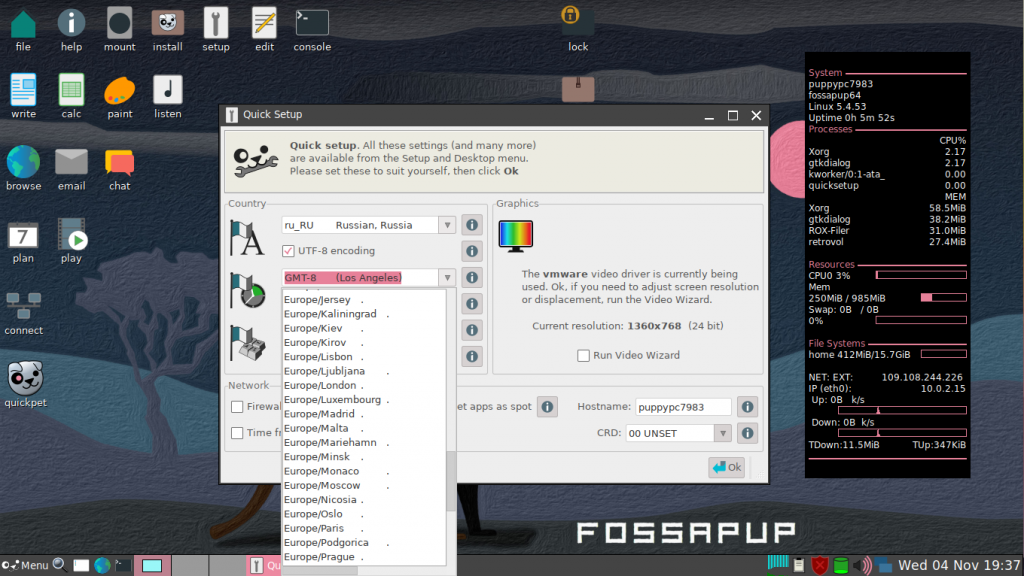The image size is (1024, 576).
Task: Launch the console terminal icon
Action: click(x=312, y=29)
